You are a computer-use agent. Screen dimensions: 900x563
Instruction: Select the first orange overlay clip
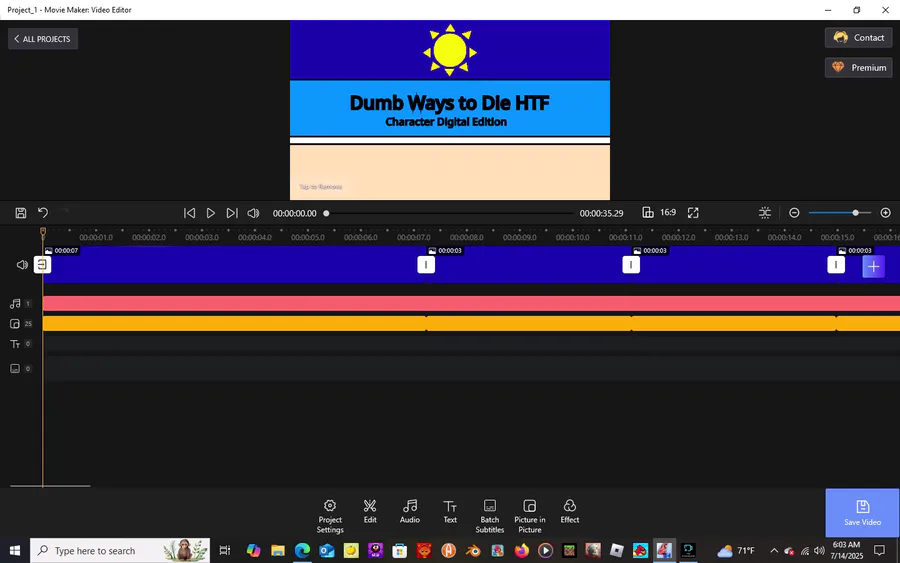(x=234, y=324)
